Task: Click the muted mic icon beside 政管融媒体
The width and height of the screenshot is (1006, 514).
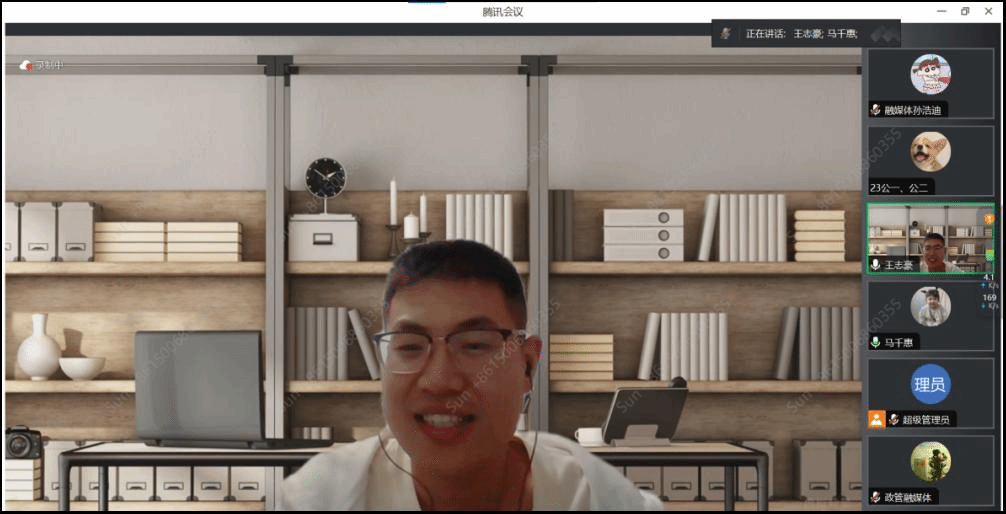Action: point(876,497)
